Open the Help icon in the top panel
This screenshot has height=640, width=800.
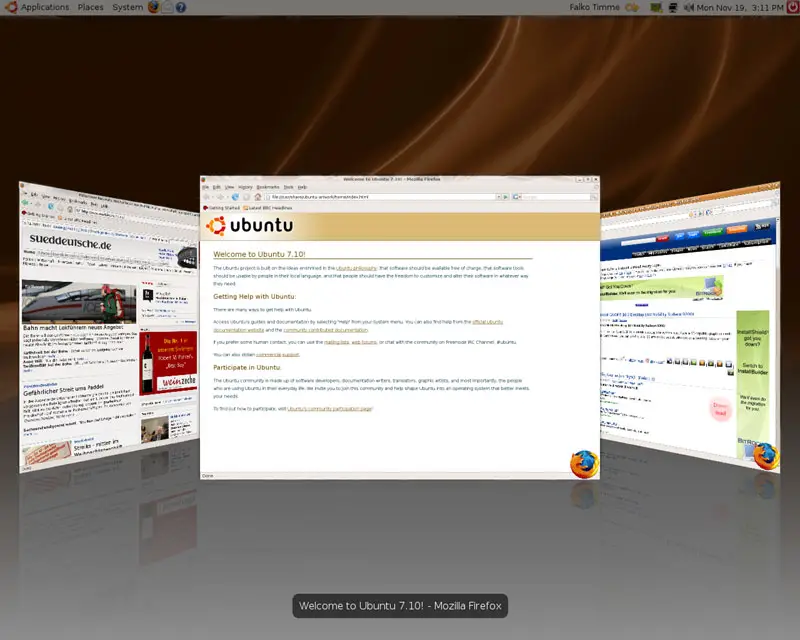pos(181,7)
